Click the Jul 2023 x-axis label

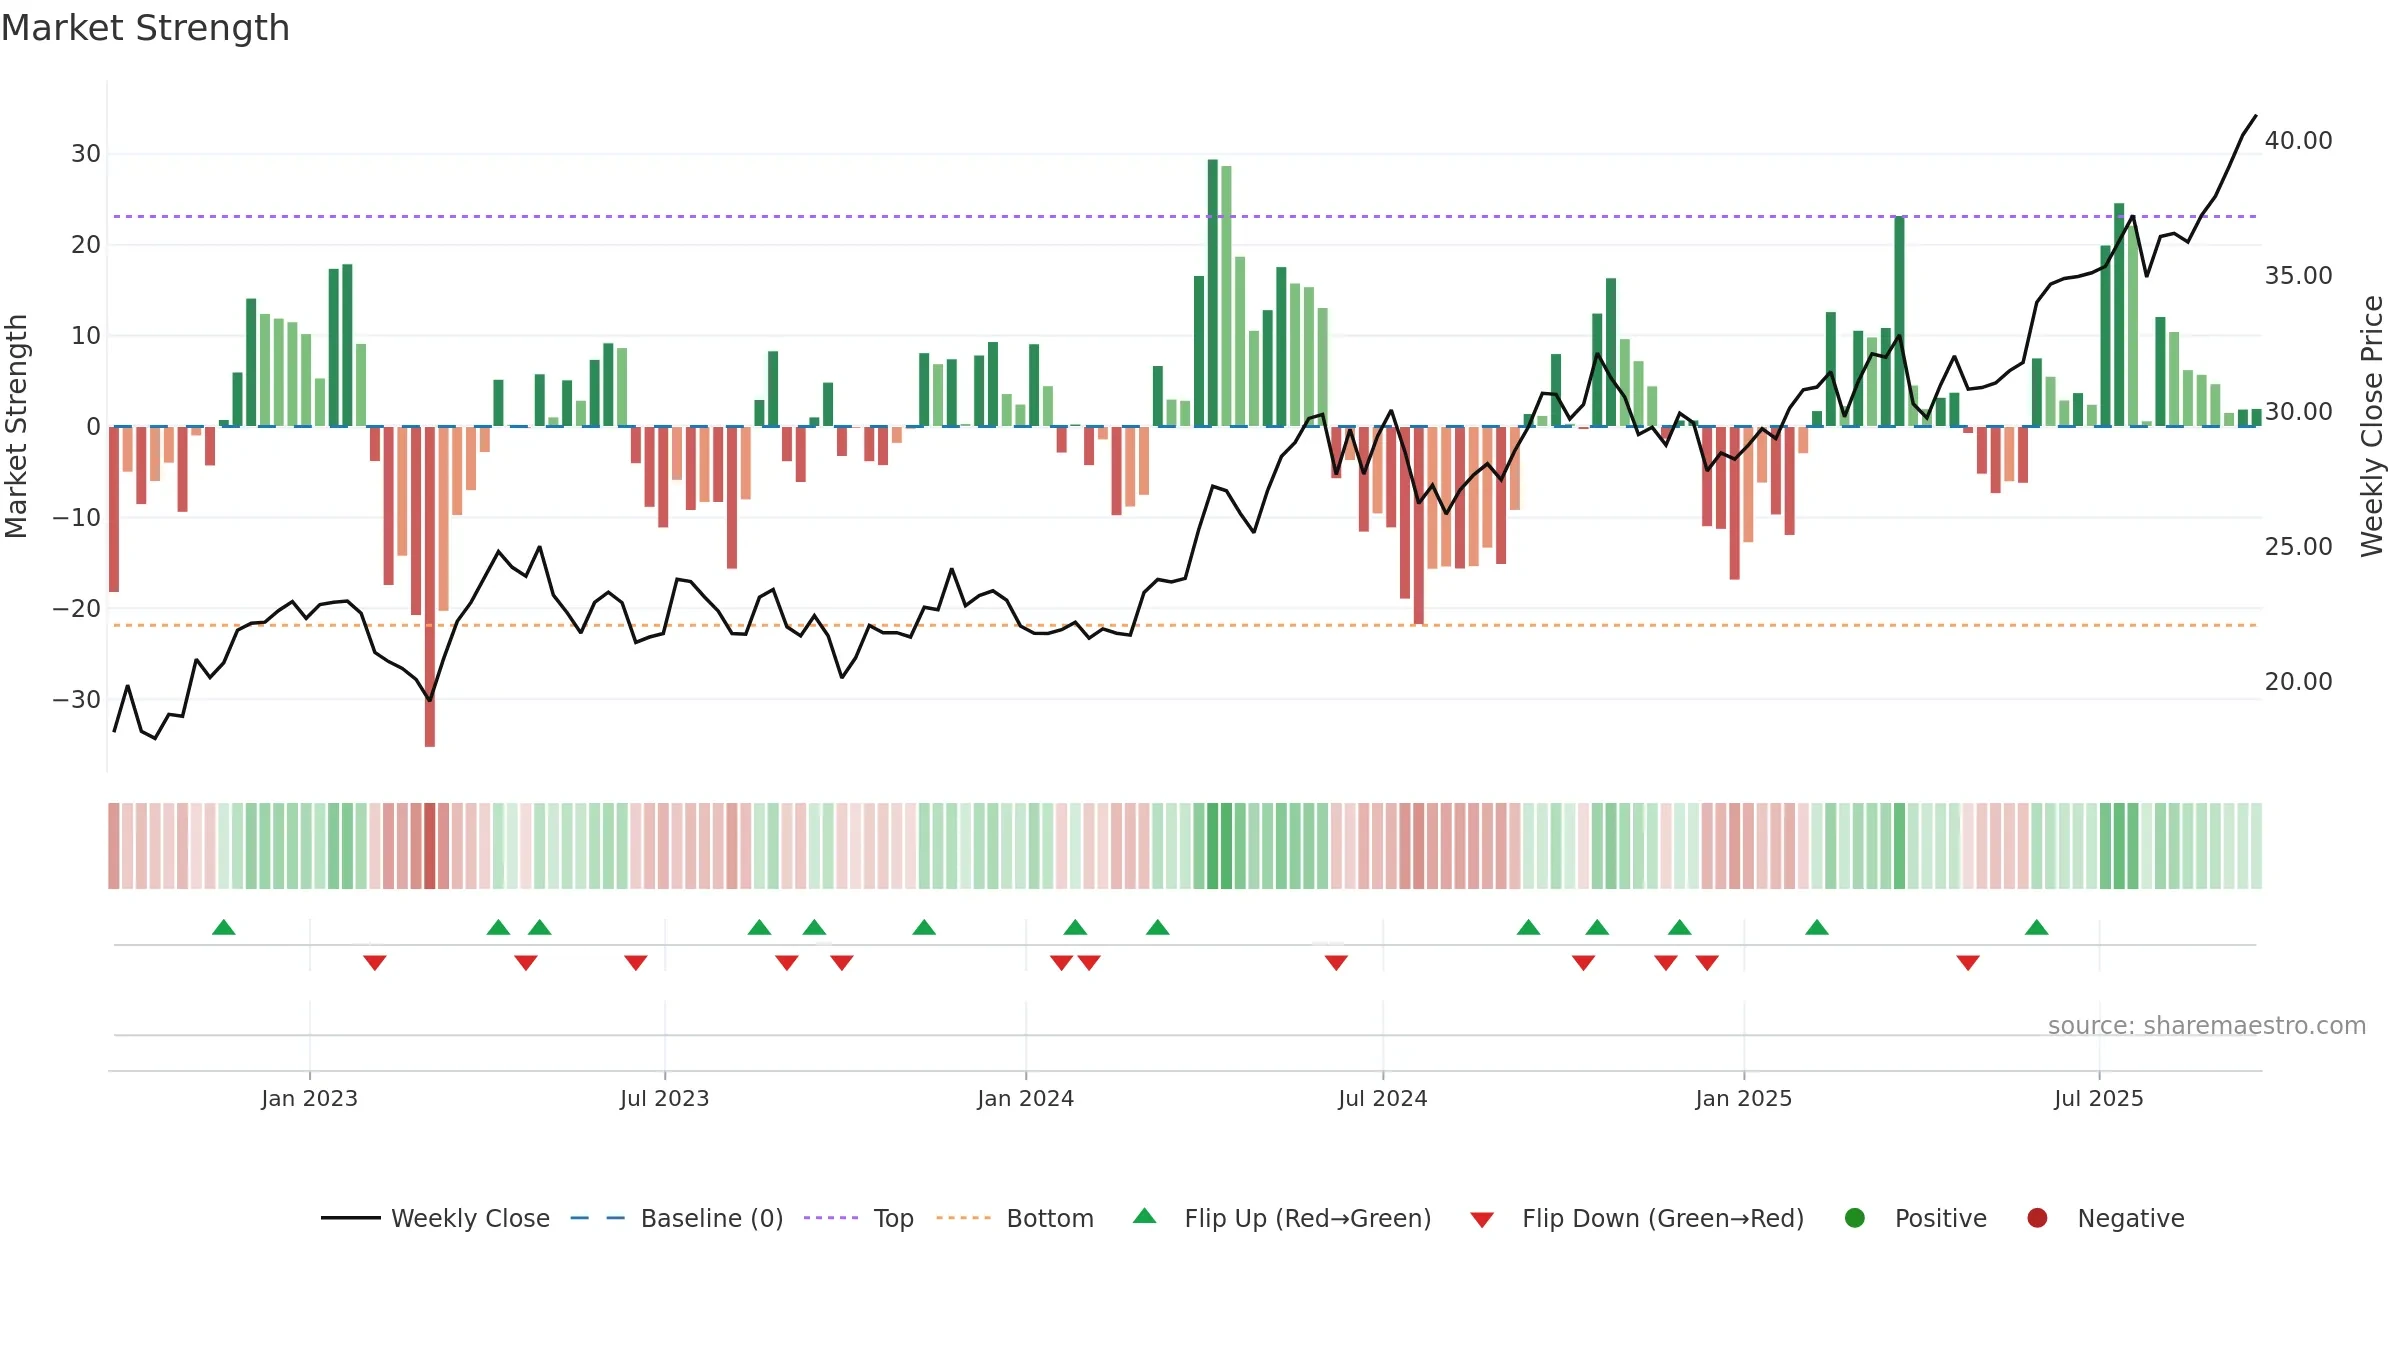(x=665, y=1098)
